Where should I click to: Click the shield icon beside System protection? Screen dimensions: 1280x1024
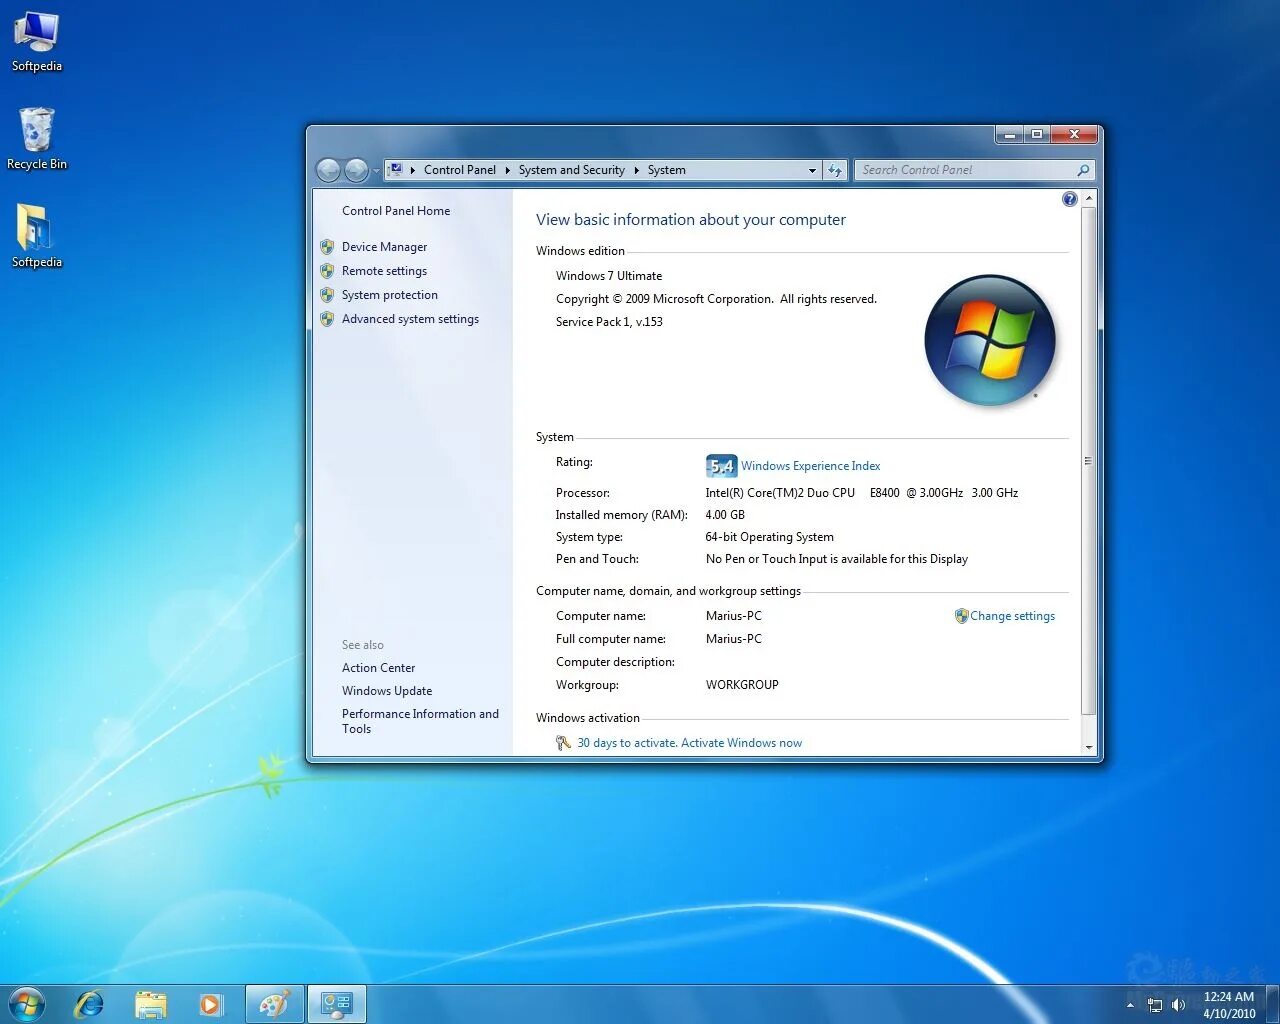[x=327, y=295]
